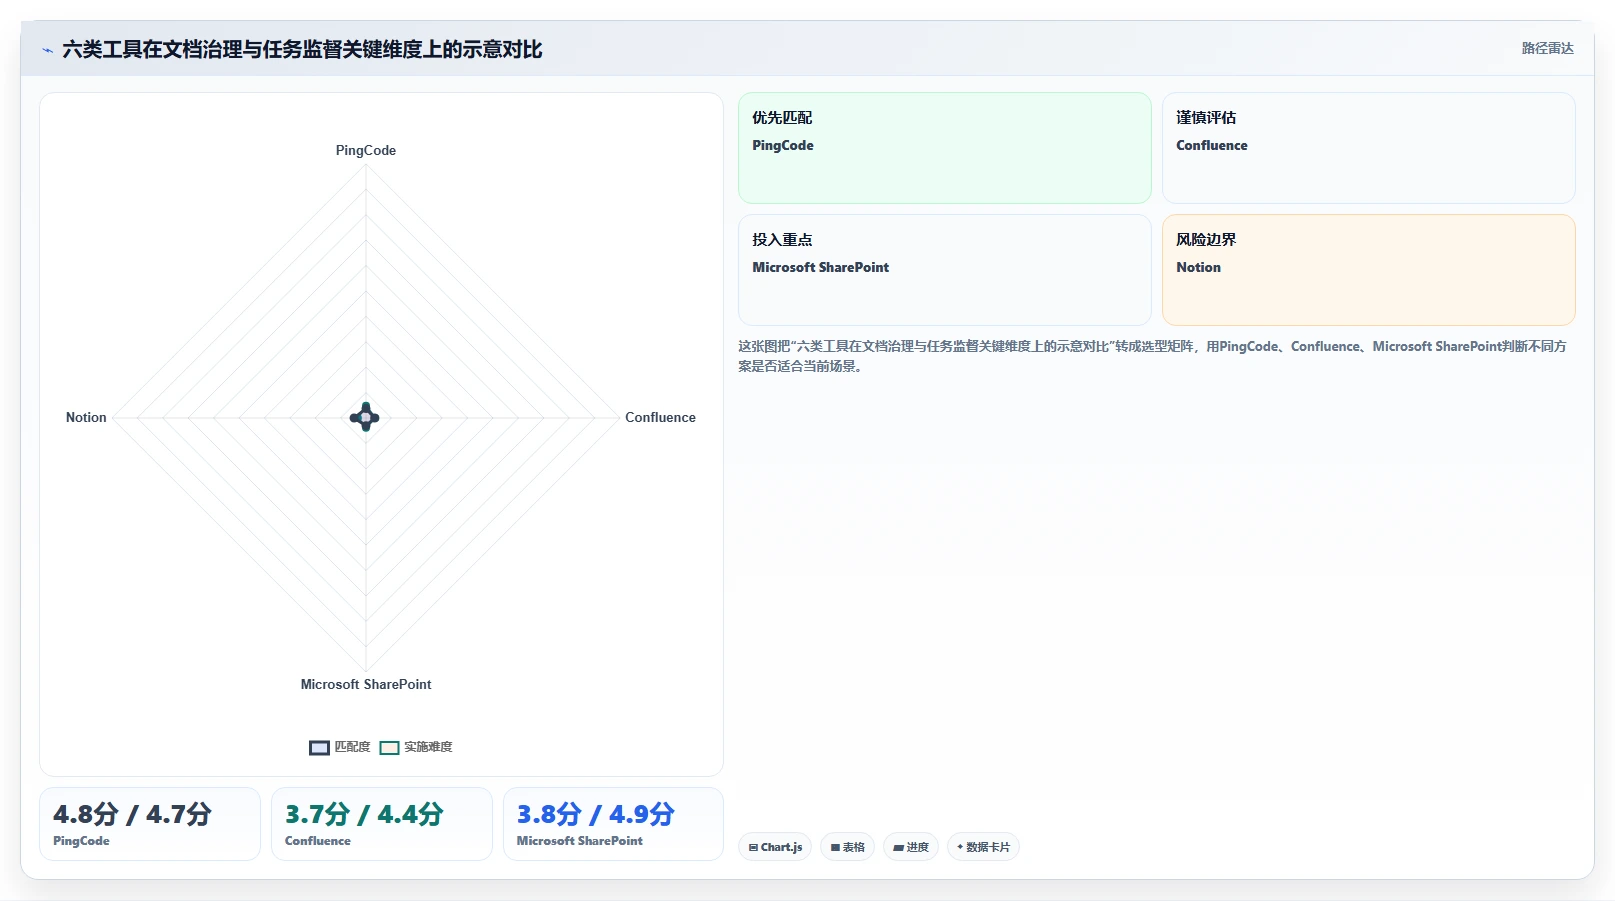Click the PingCode score card 4.8分 / 4.7分
1615x901 pixels.
click(x=150, y=824)
